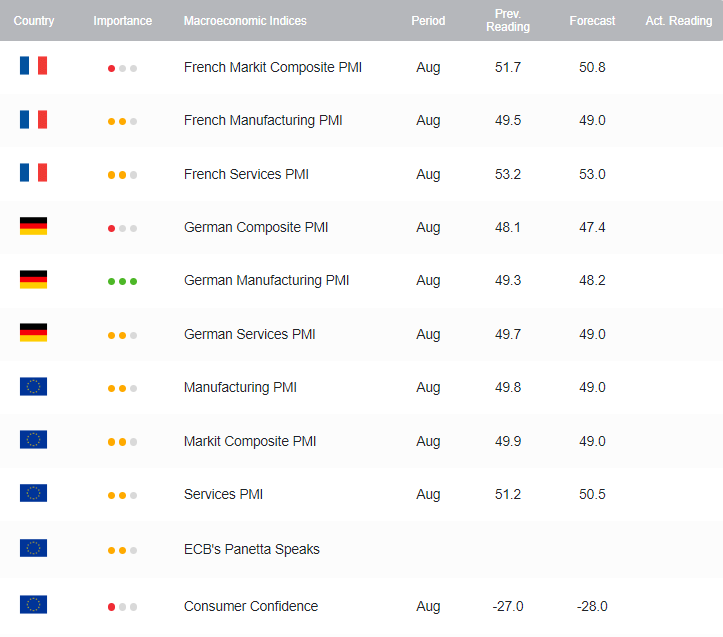Select French Services PMI index name
Screen dimensions: 723x637
(x=246, y=174)
